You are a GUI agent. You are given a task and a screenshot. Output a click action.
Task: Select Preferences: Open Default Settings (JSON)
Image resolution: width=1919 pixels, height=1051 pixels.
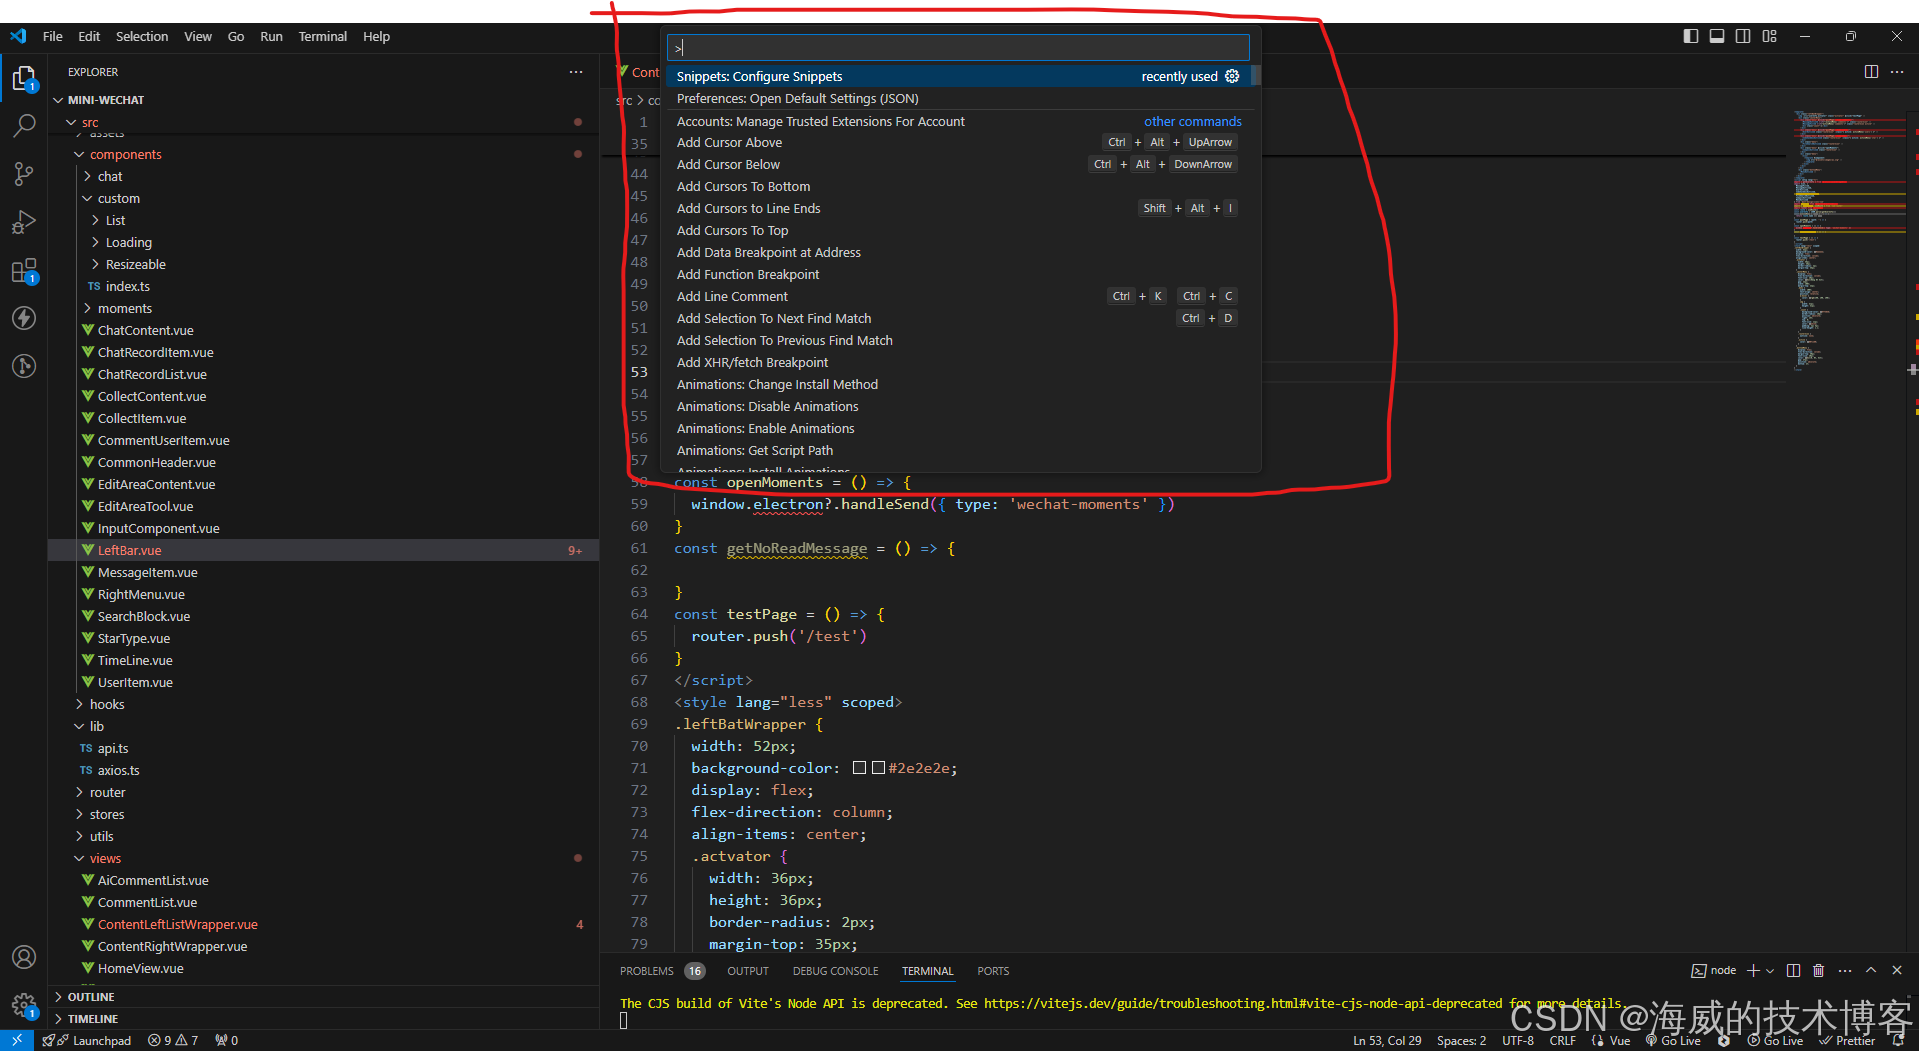tap(958, 98)
